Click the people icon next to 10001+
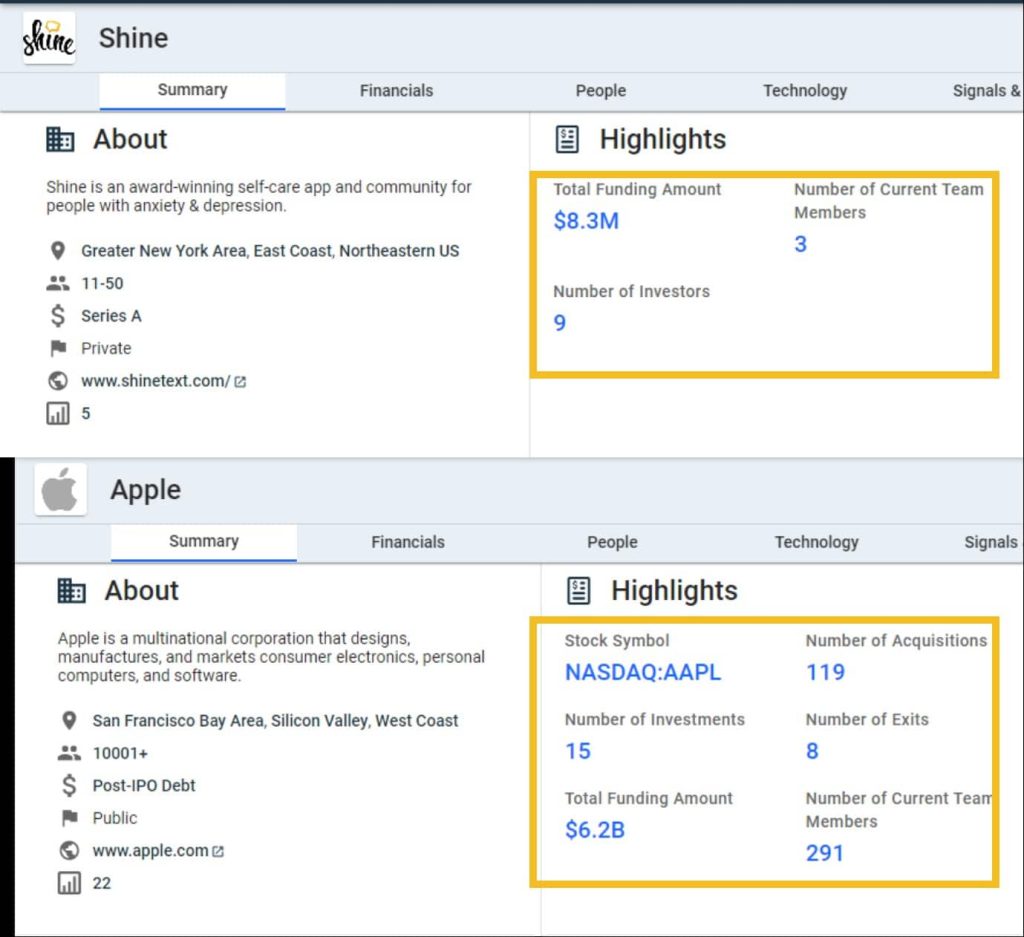1024x937 pixels. coord(69,754)
